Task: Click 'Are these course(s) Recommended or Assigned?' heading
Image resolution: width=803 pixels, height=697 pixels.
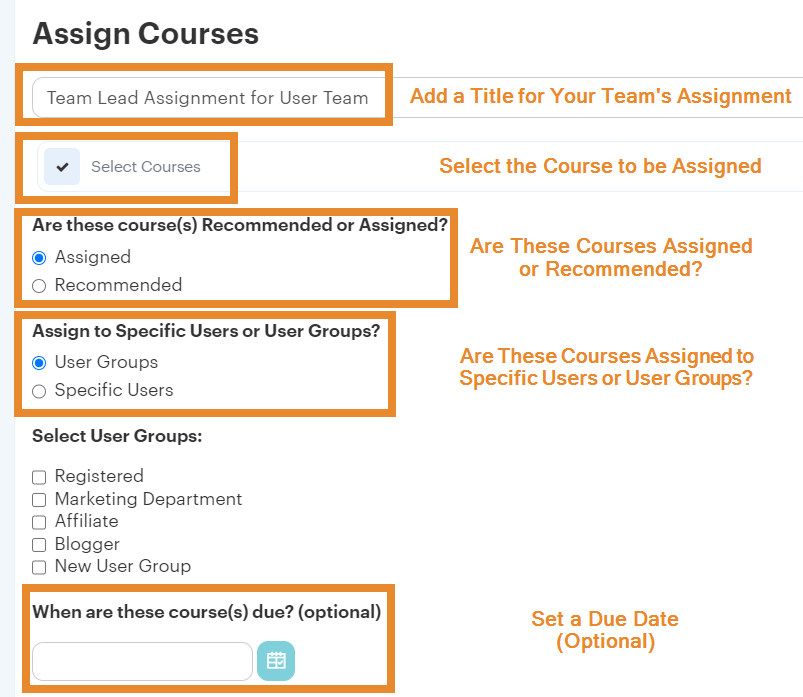Action: [x=240, y=225]
